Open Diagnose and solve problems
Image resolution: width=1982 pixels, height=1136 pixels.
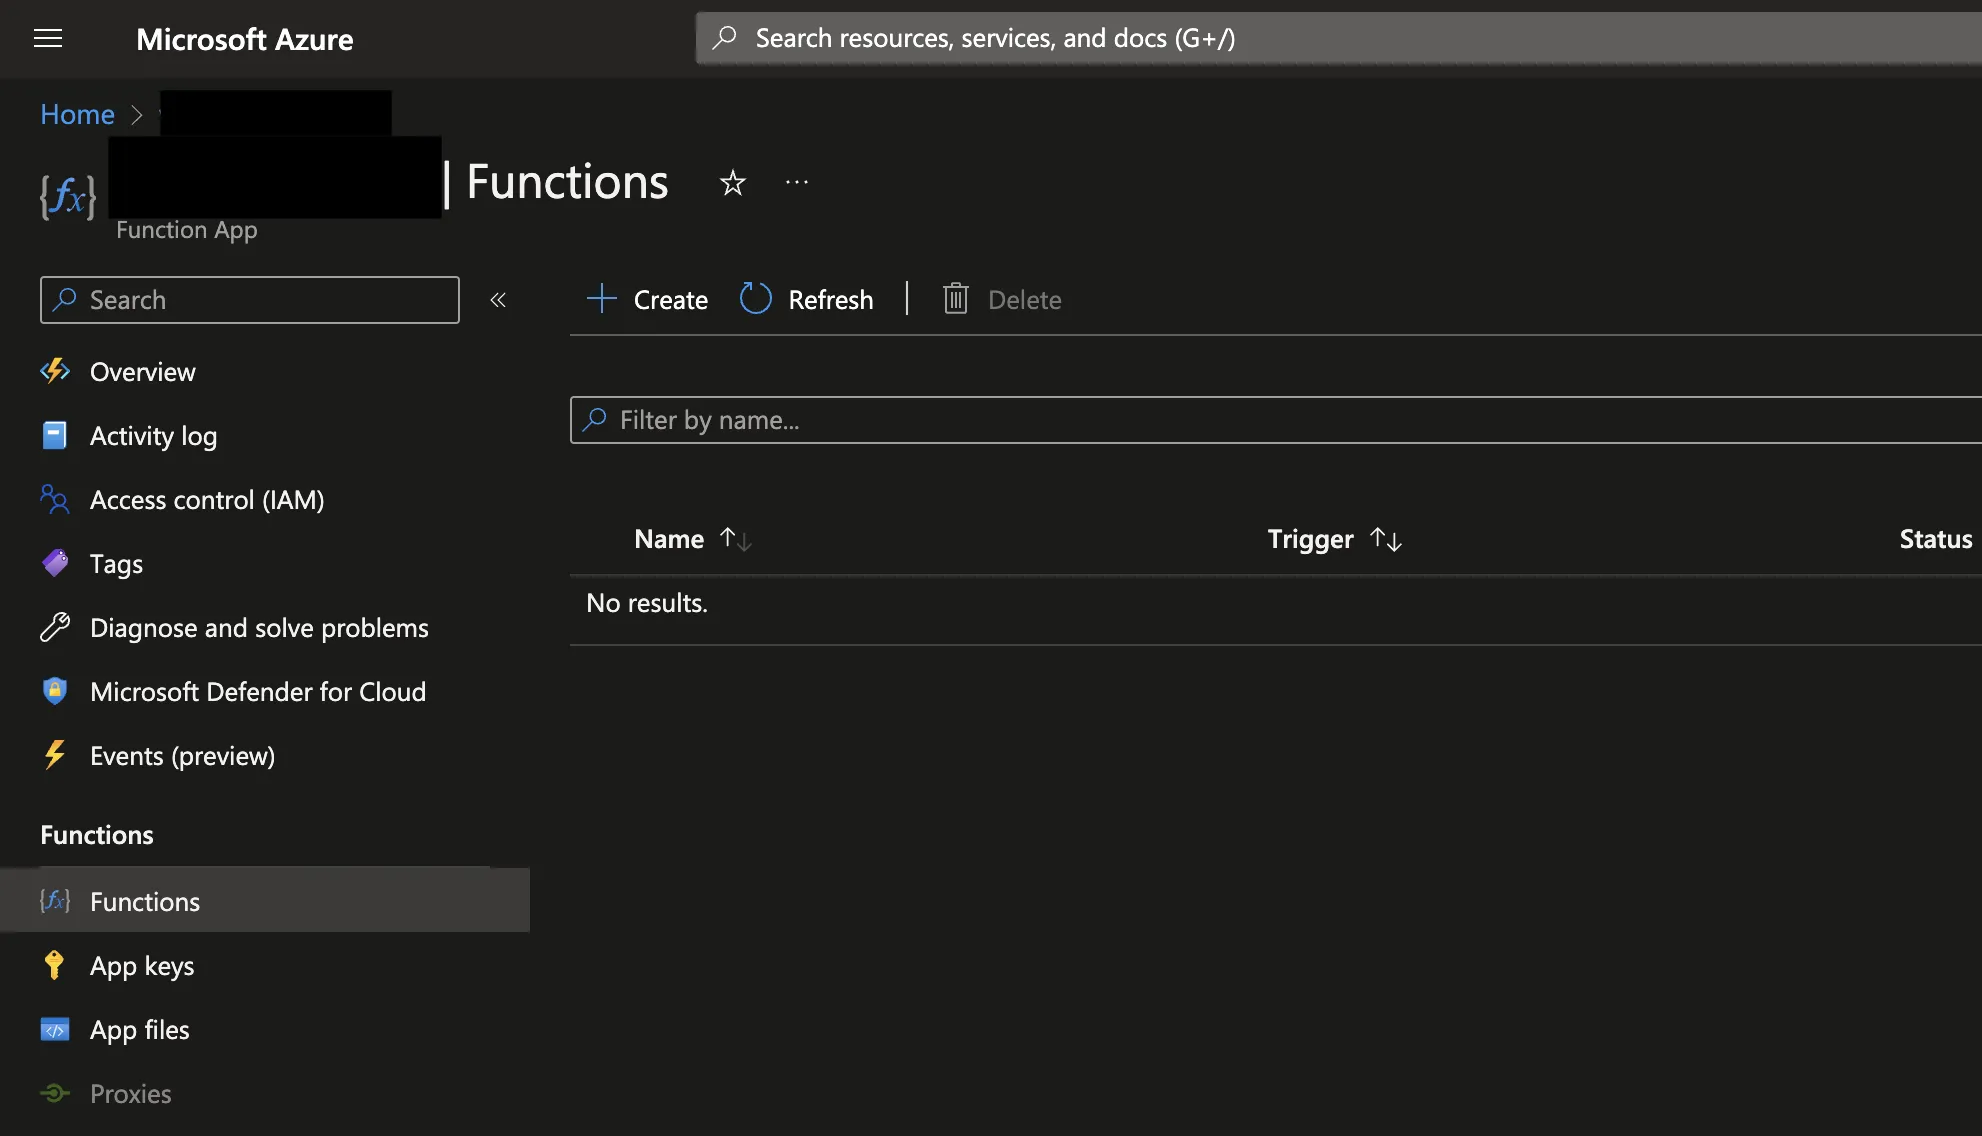click(259, 628)
